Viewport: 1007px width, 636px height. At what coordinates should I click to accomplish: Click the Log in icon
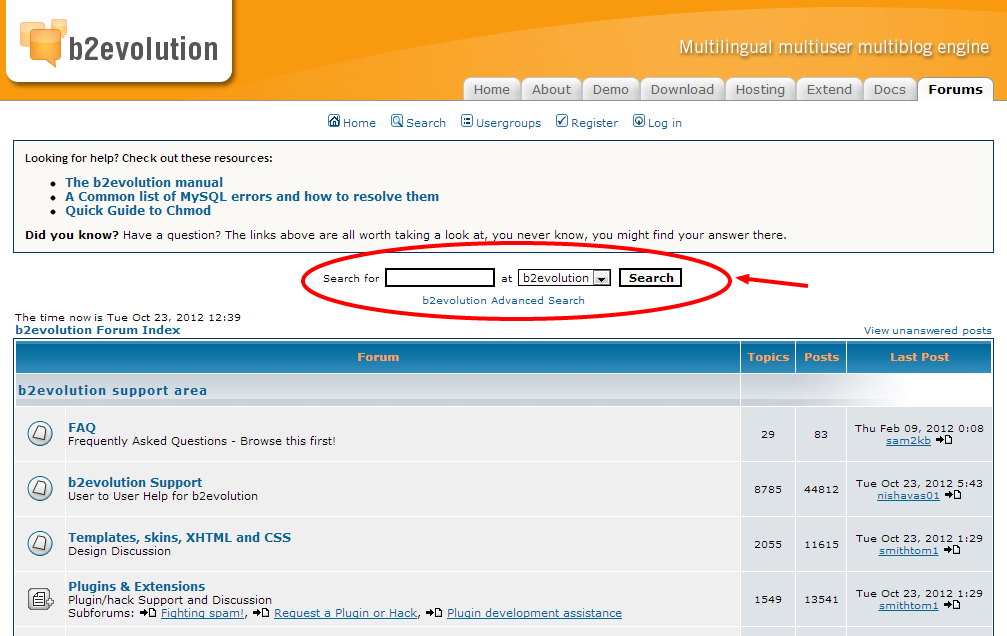click(x=639, y=121)
